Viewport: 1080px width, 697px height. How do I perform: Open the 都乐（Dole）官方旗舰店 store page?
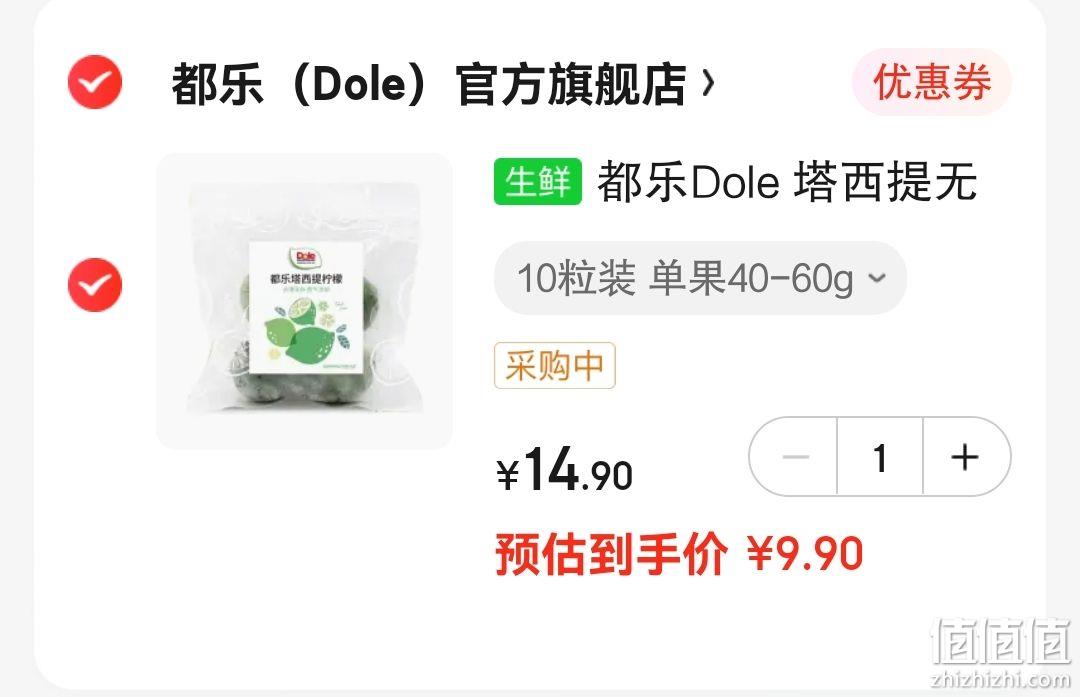pos(428,84)
